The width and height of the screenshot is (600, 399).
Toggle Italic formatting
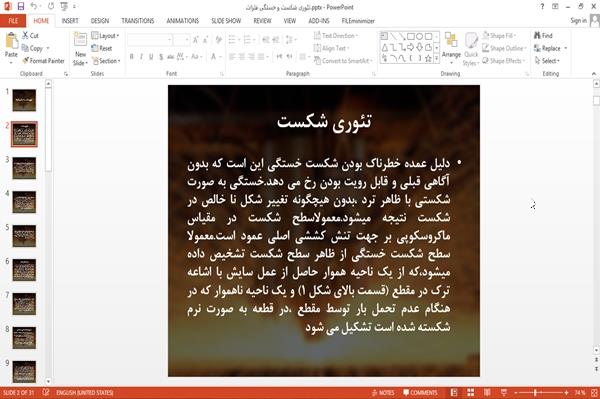[141, 57]
